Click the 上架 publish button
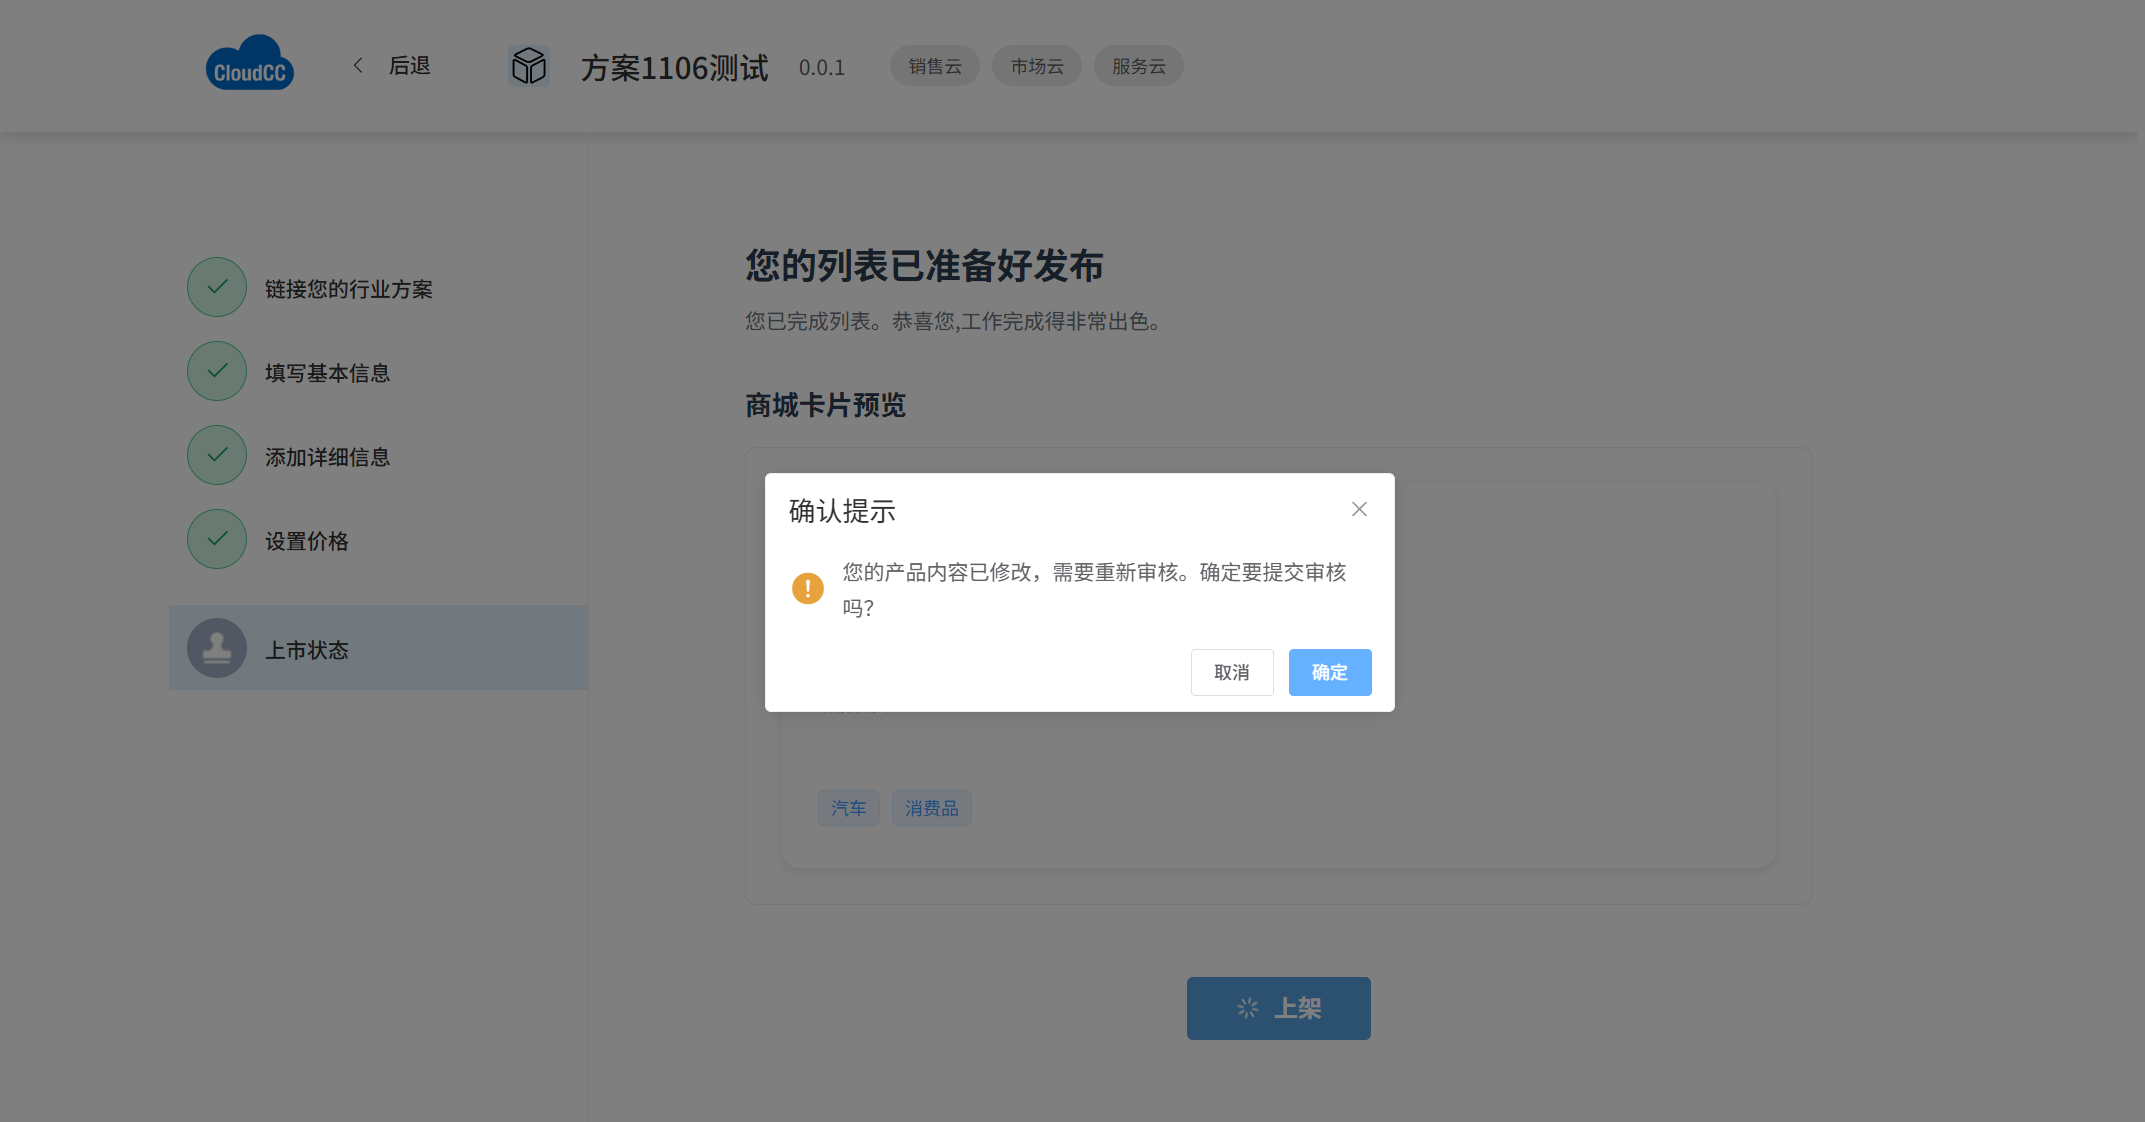 point(1278,1008)
